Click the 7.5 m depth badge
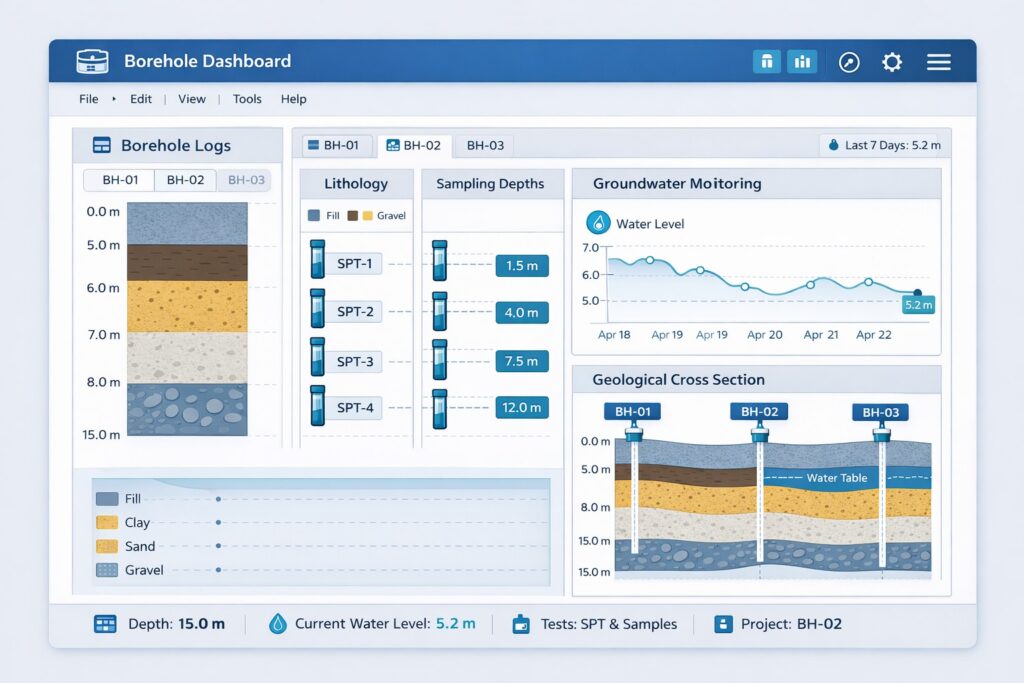This screenshot has width=1024, height=683. (522, 361)
